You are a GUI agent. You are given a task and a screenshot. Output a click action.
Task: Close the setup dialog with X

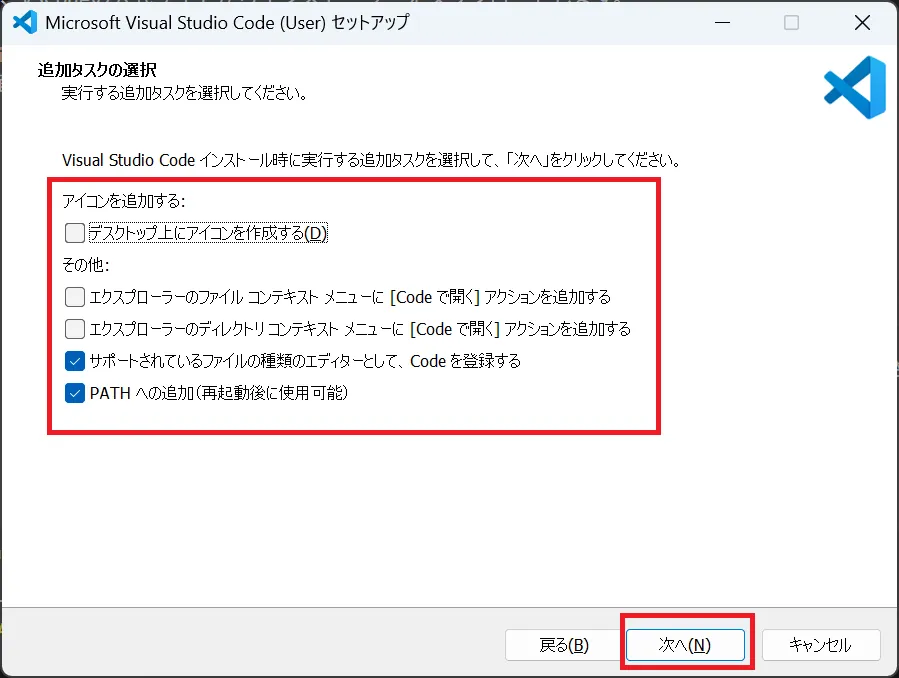click(x=862, y=22)
